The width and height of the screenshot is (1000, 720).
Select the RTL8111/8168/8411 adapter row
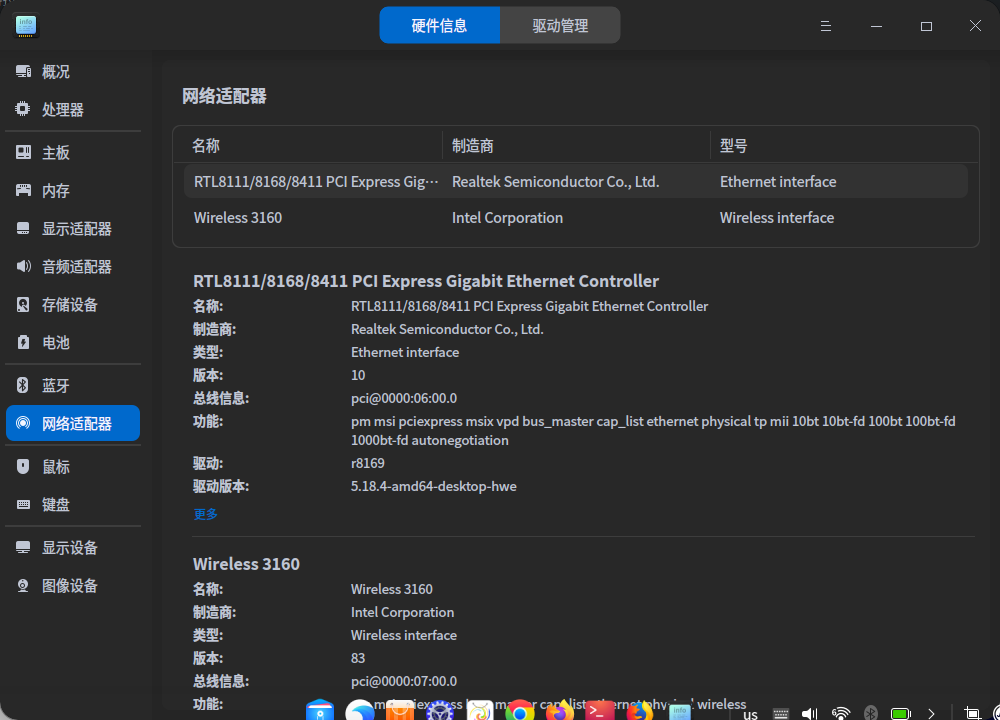click(x=576, y=182)
